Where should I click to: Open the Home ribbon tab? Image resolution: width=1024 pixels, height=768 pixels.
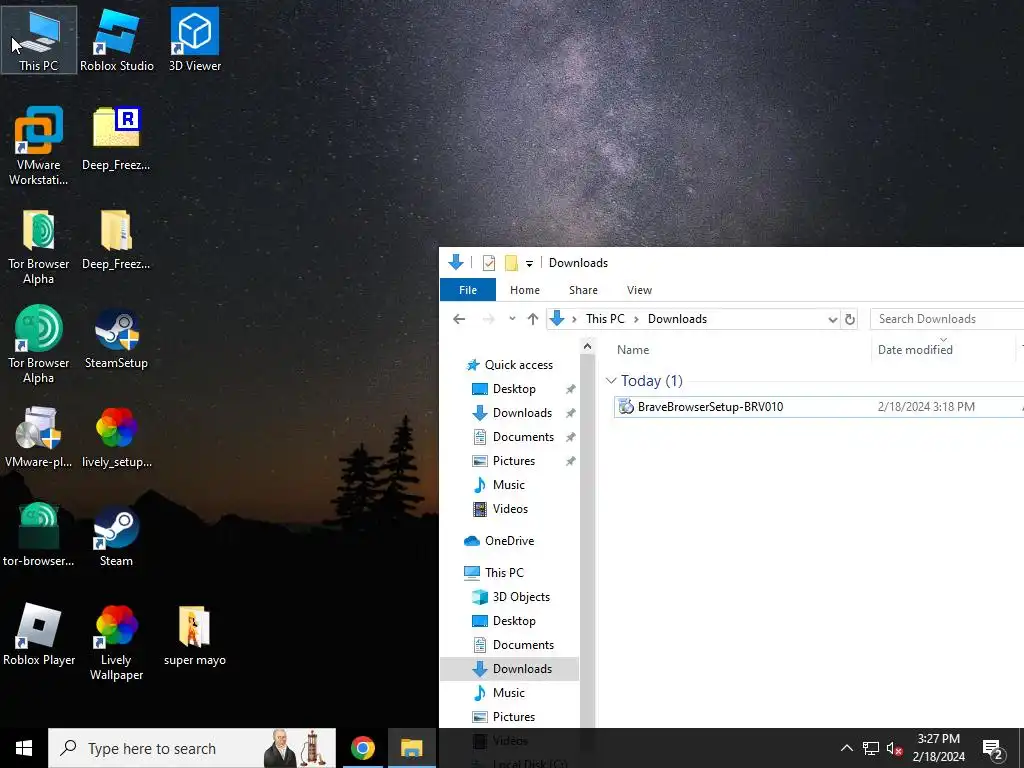click(x=525, y=290)
